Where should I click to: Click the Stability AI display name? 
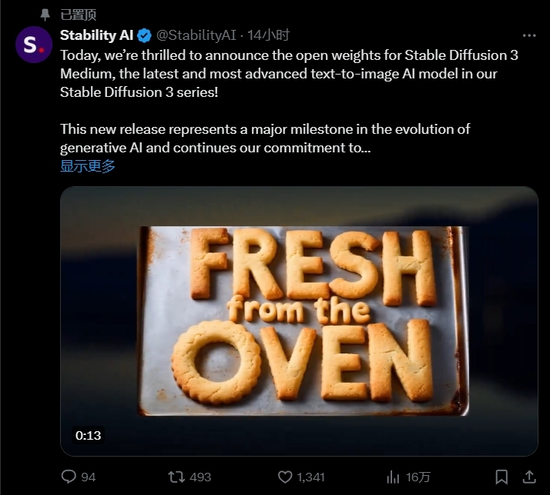97,35
